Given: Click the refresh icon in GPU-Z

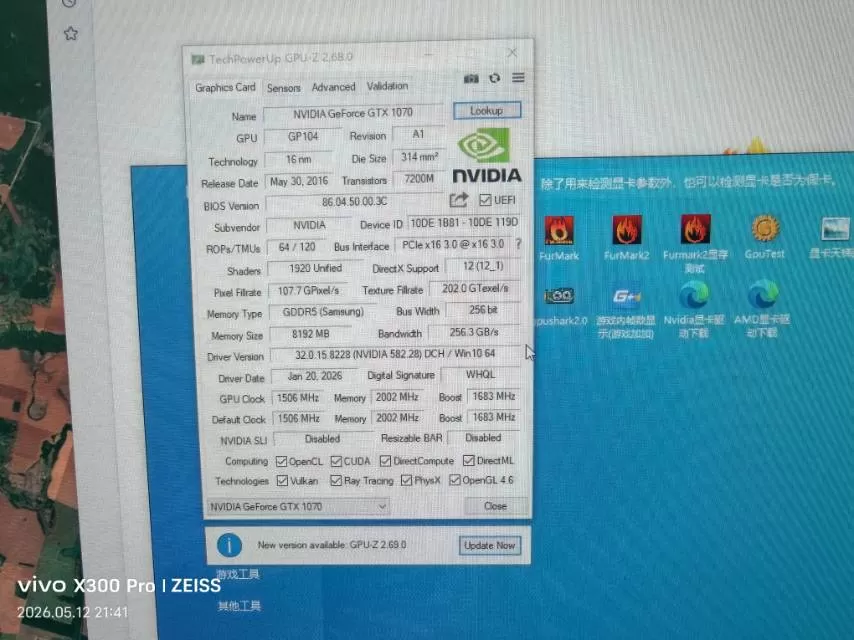Looking at the screenshot, I should point(495,78).
